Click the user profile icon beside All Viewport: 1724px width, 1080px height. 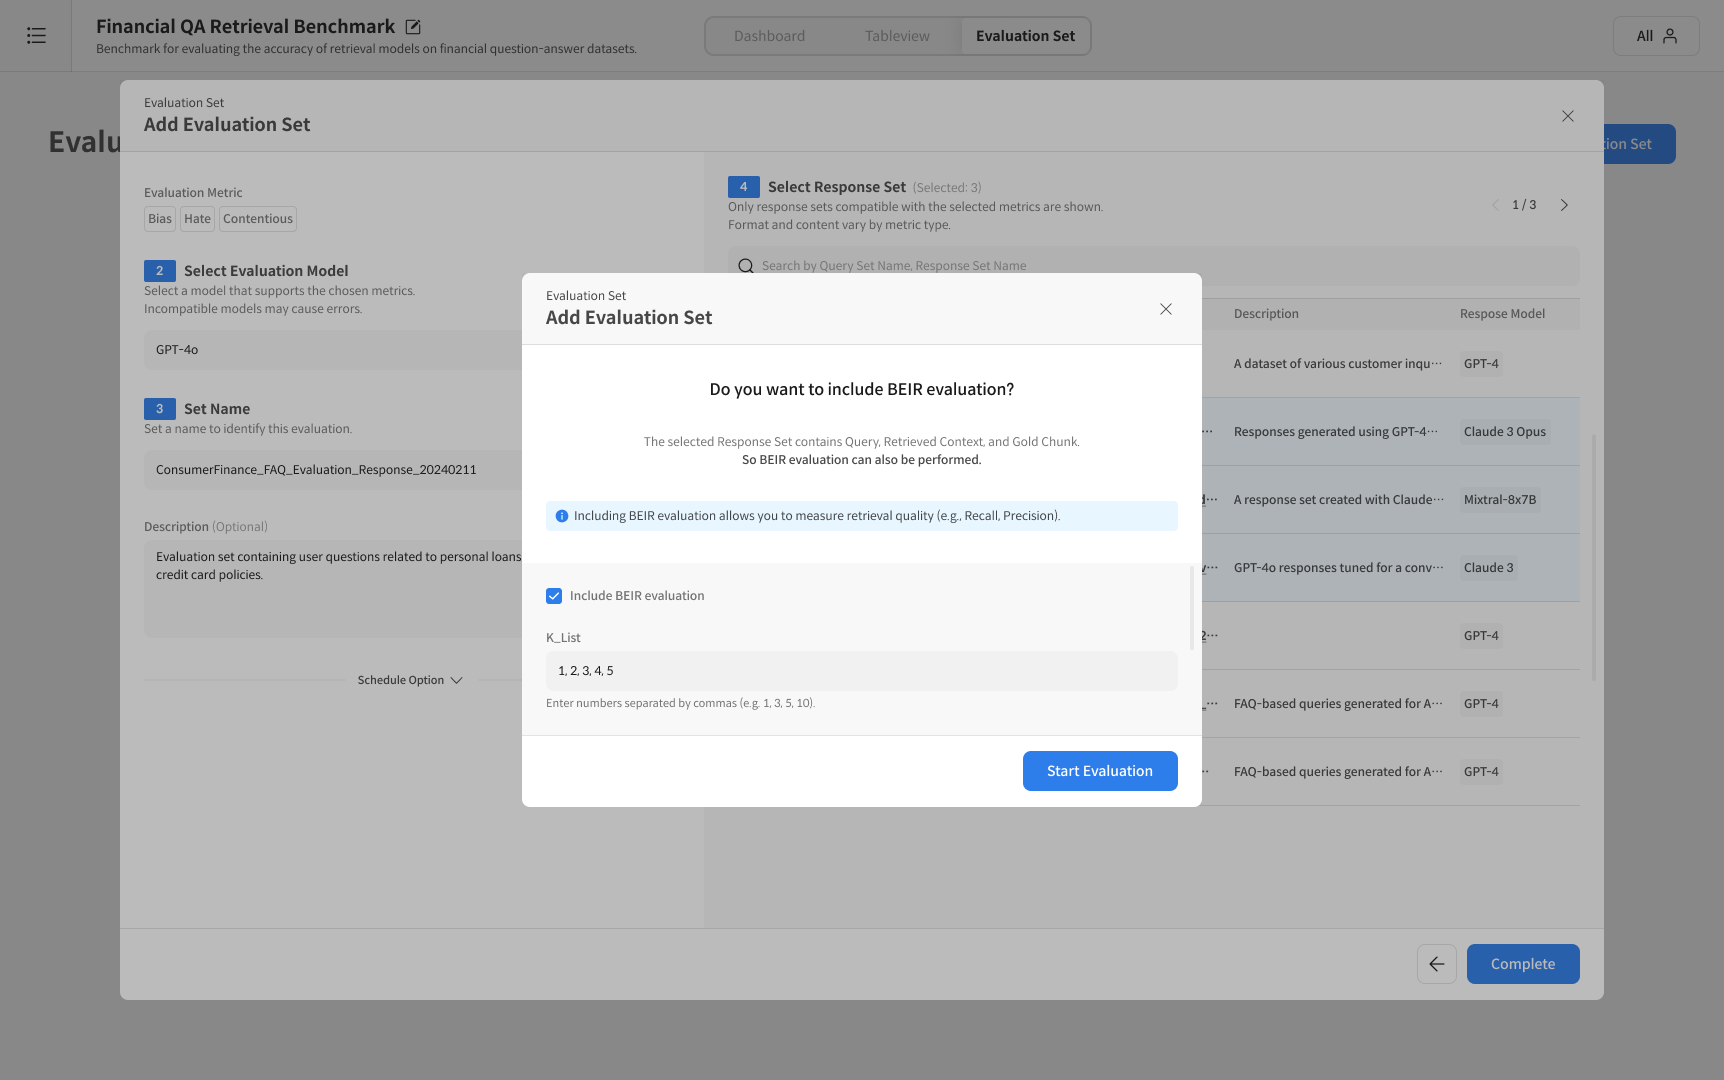1670,36
